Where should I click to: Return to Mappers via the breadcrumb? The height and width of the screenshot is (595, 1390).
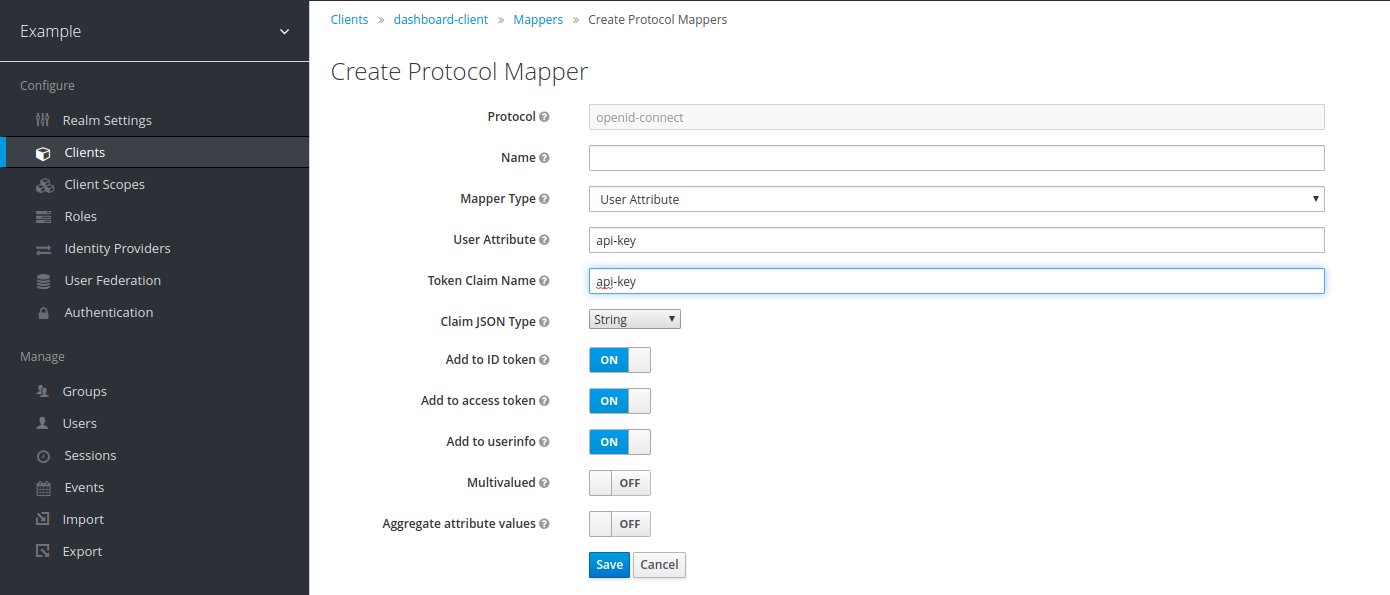click(538, 19)
